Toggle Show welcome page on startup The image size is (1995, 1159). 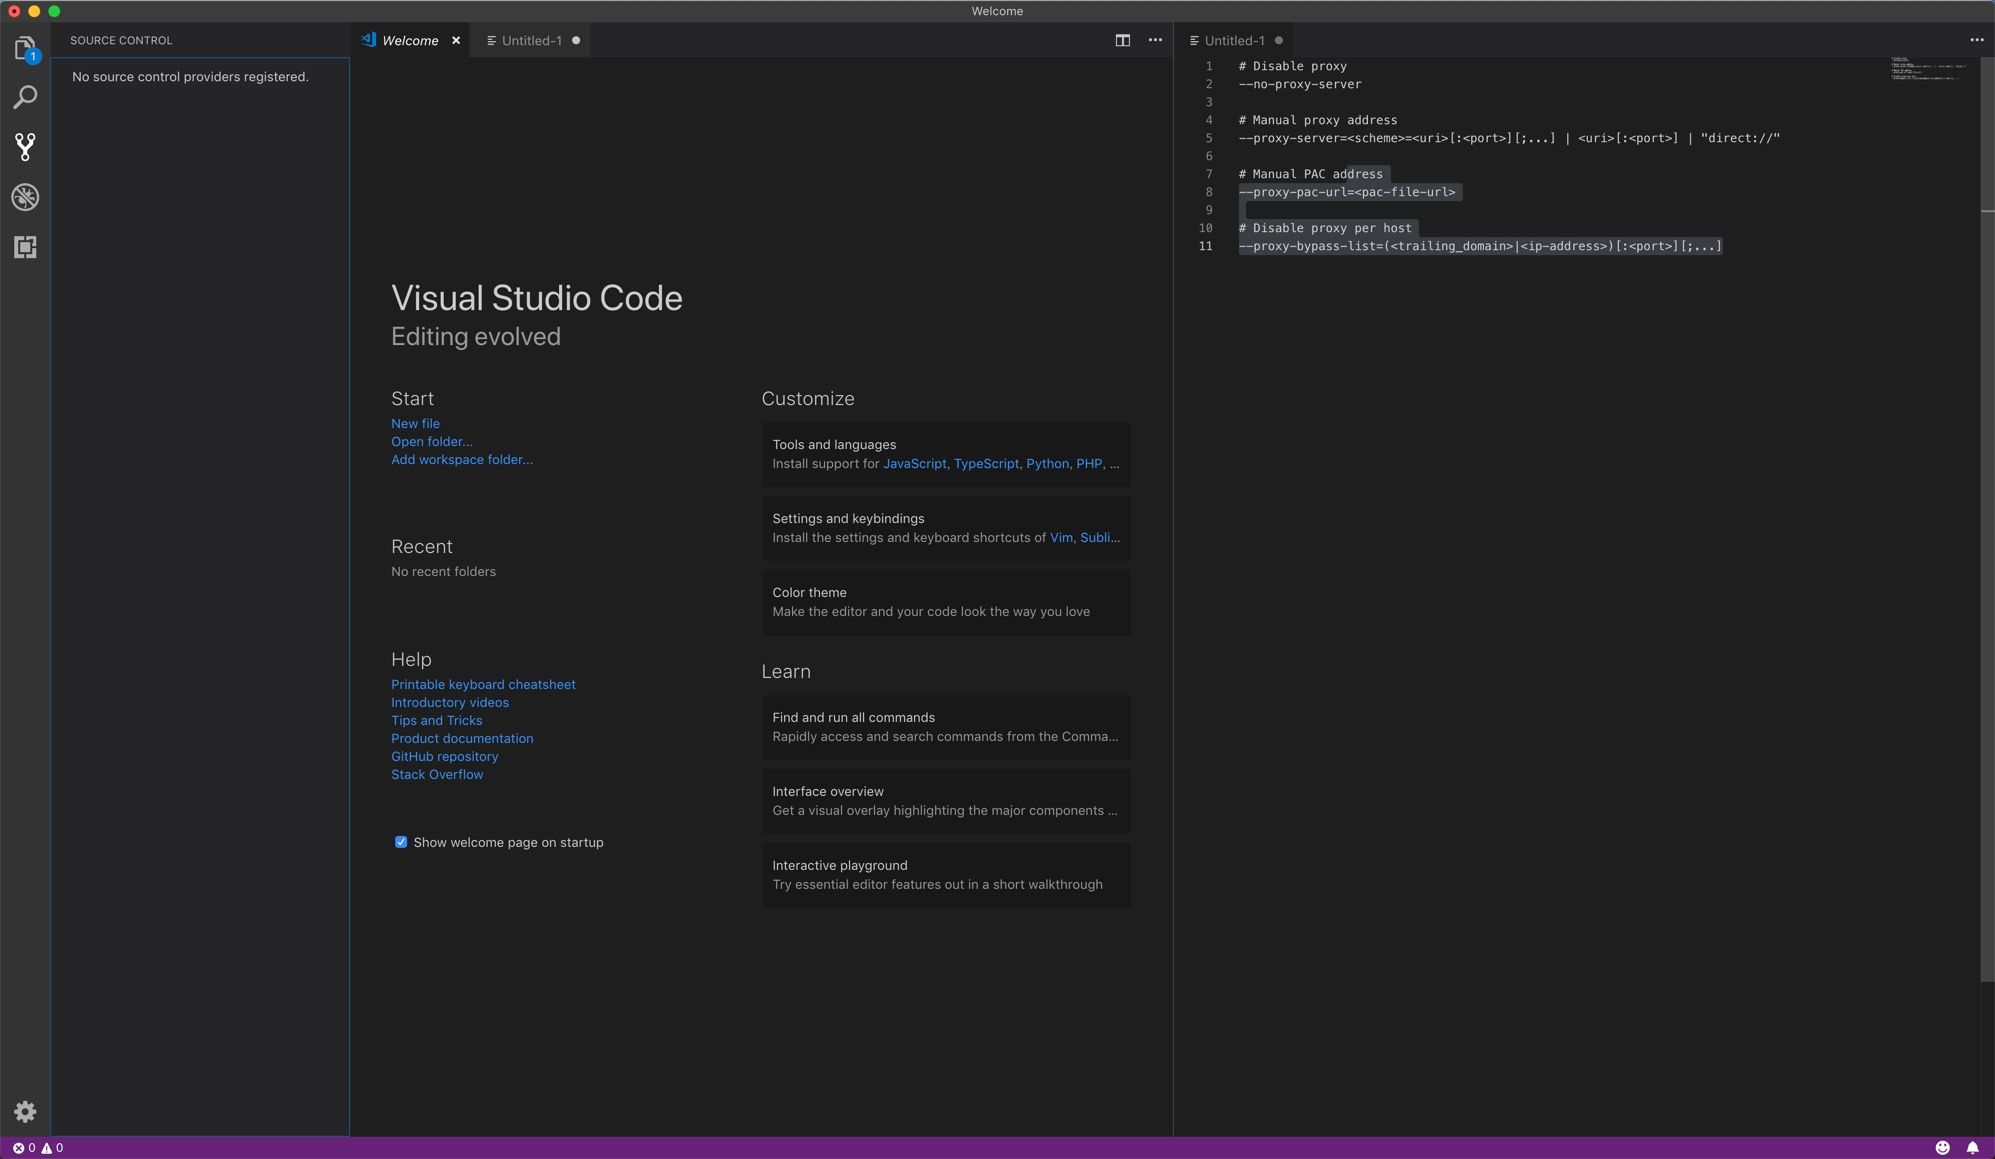(x=401, y=842)
